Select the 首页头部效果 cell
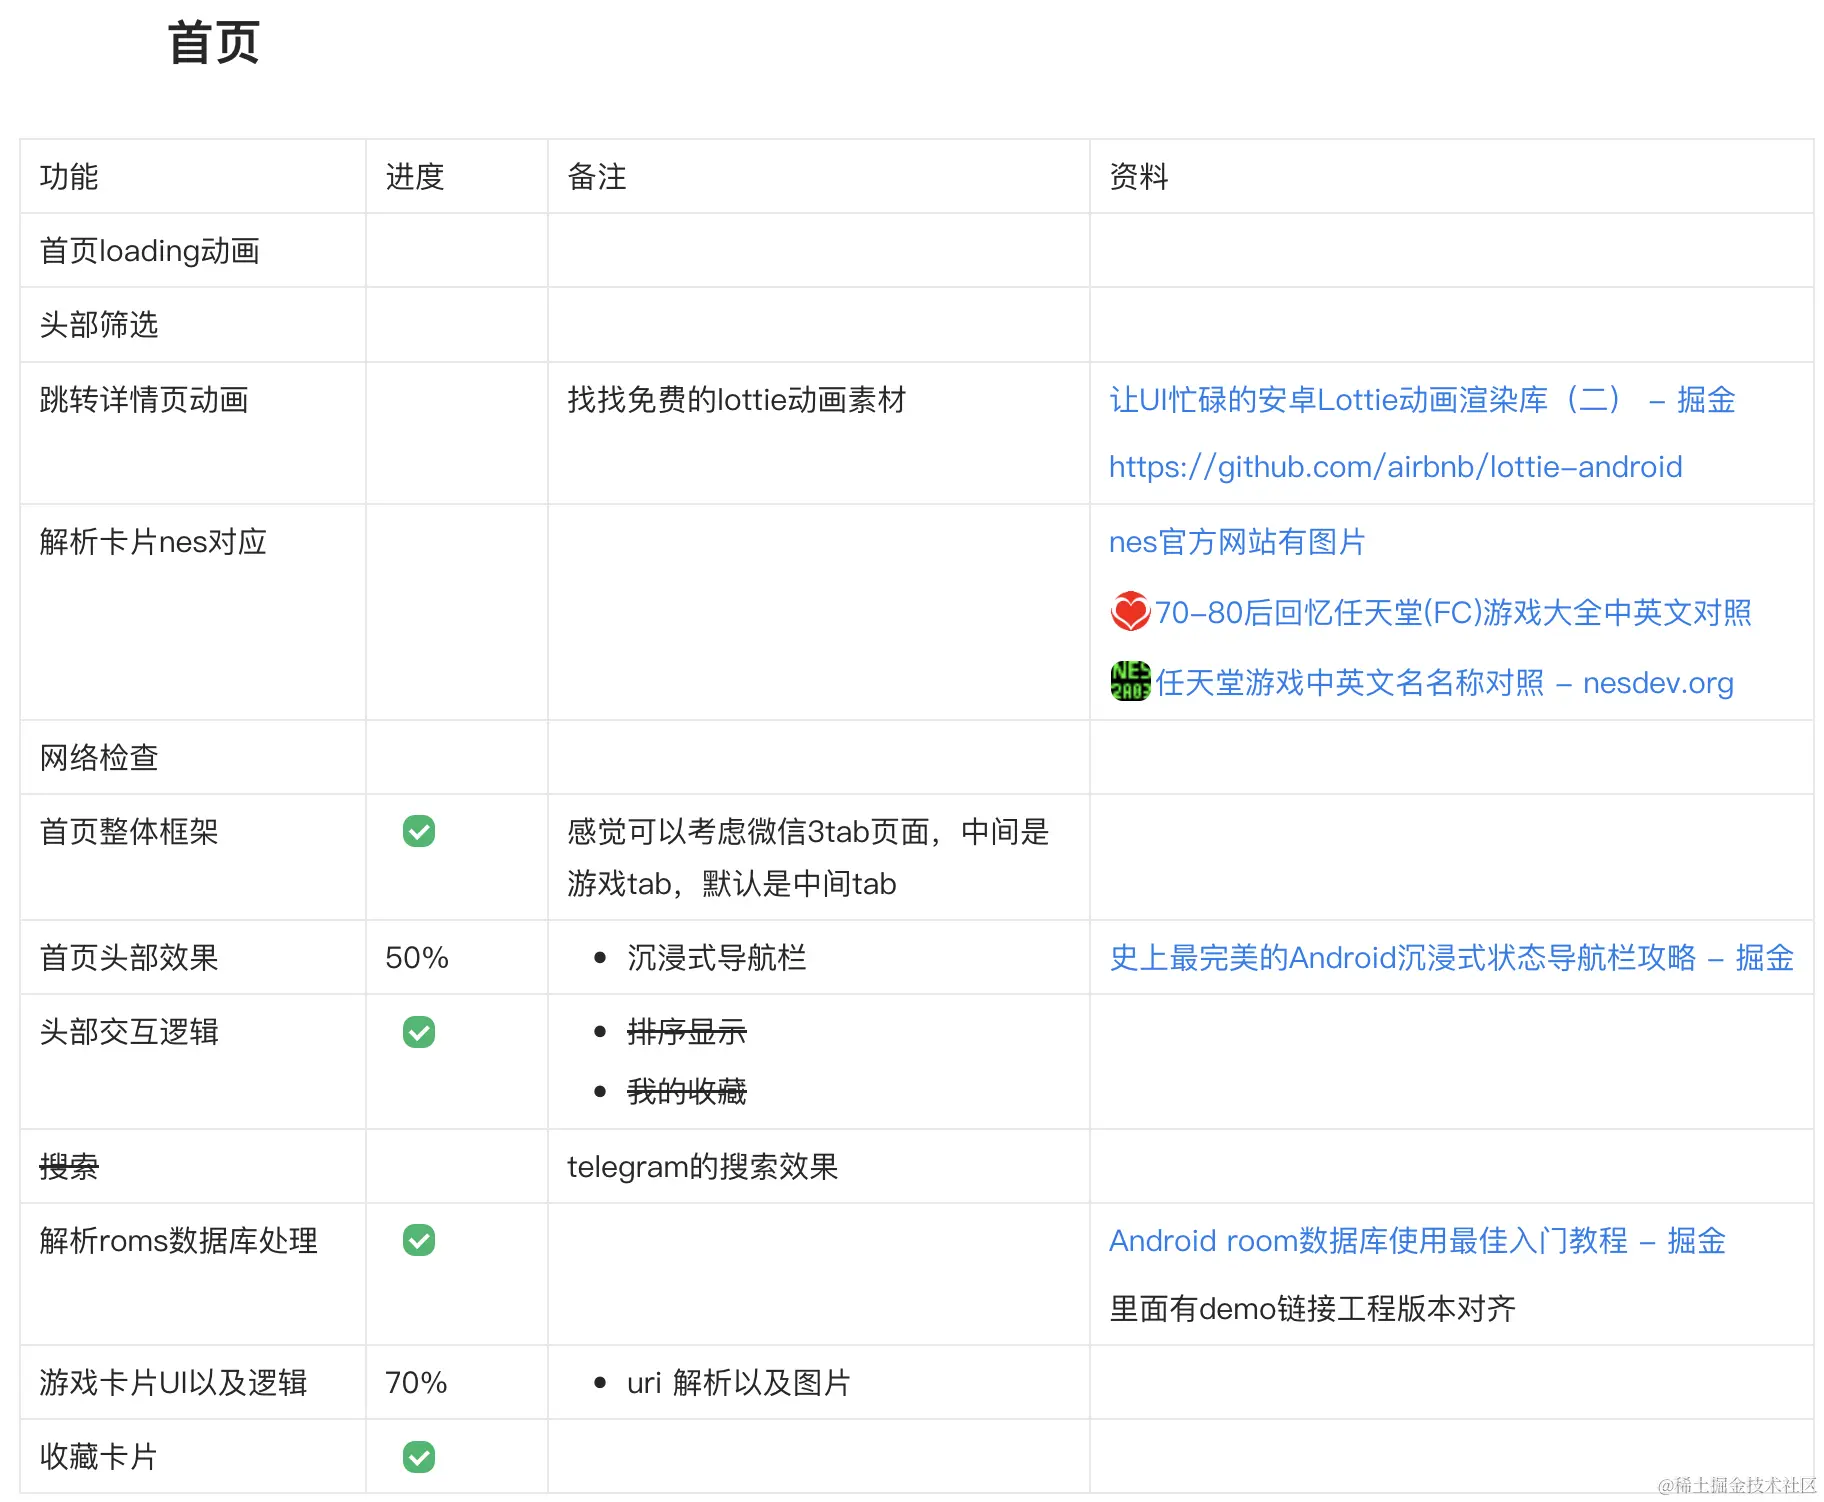The height and width of the screenshot is (1502, 1824). point(193,957)
